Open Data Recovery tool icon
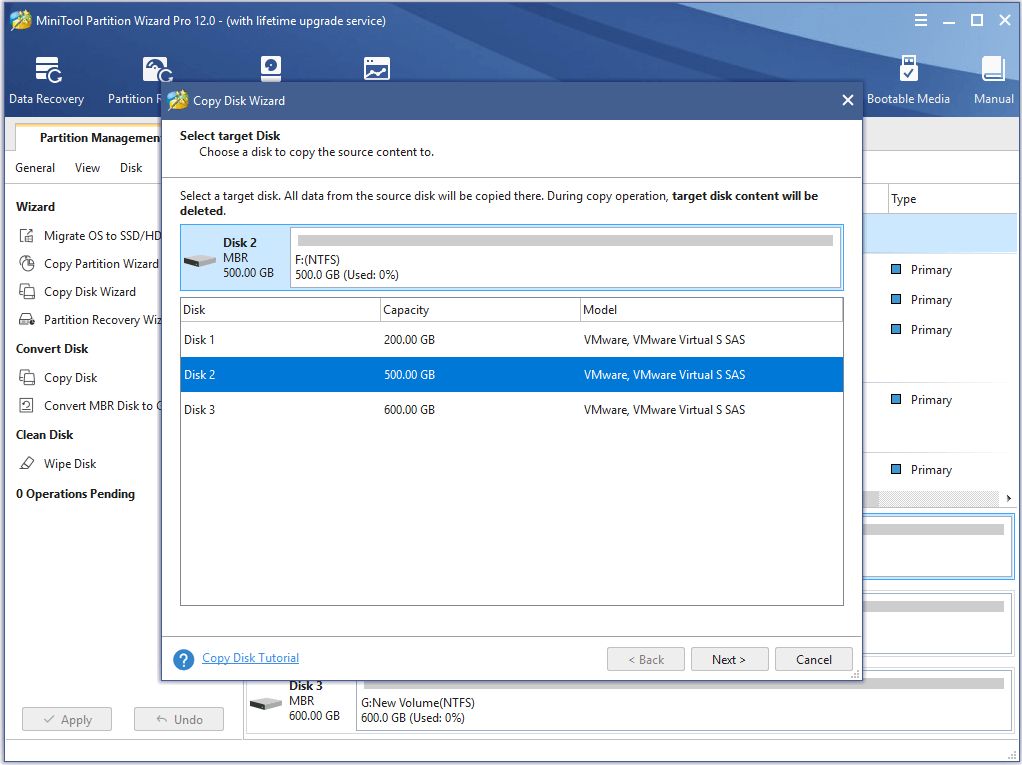This screenshot has width=1022, height=765. tap(48, 70)
